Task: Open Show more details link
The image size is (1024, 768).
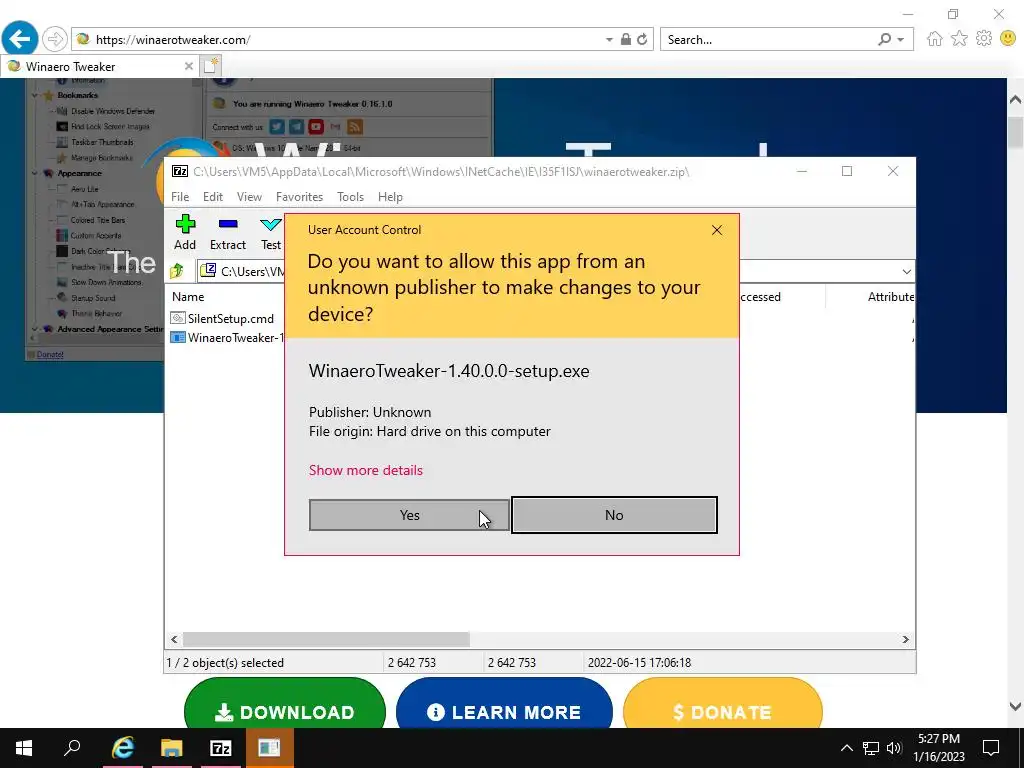Action: pyautogui.click(x=366, y=470)
